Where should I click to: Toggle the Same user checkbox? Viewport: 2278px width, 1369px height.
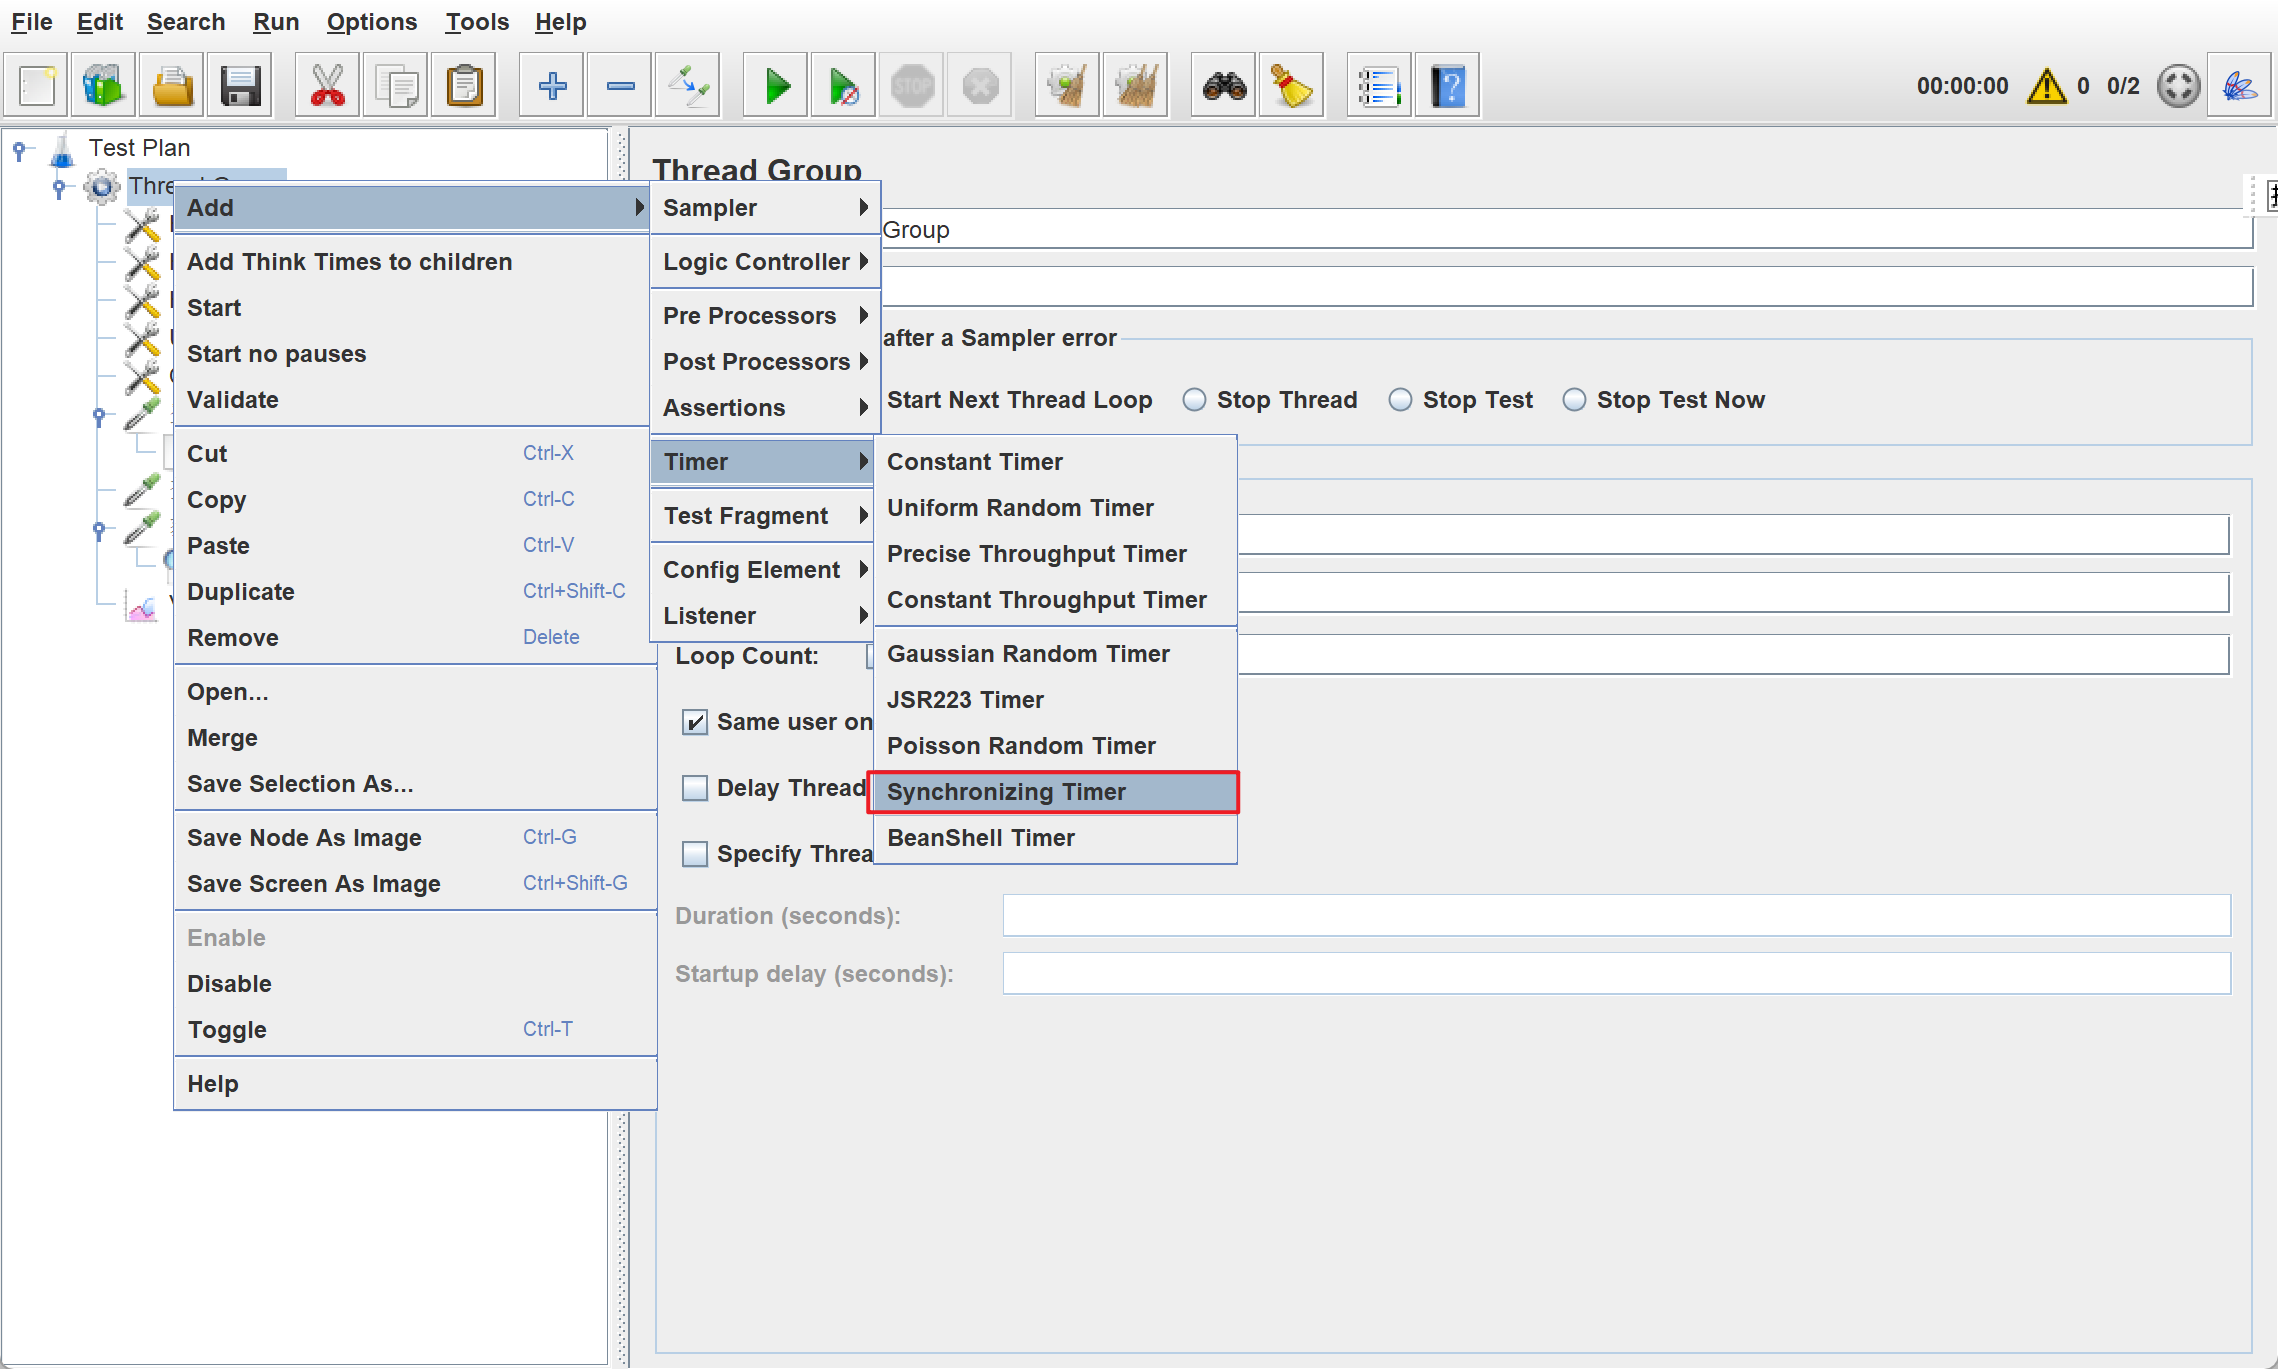[x=695, y=722]
